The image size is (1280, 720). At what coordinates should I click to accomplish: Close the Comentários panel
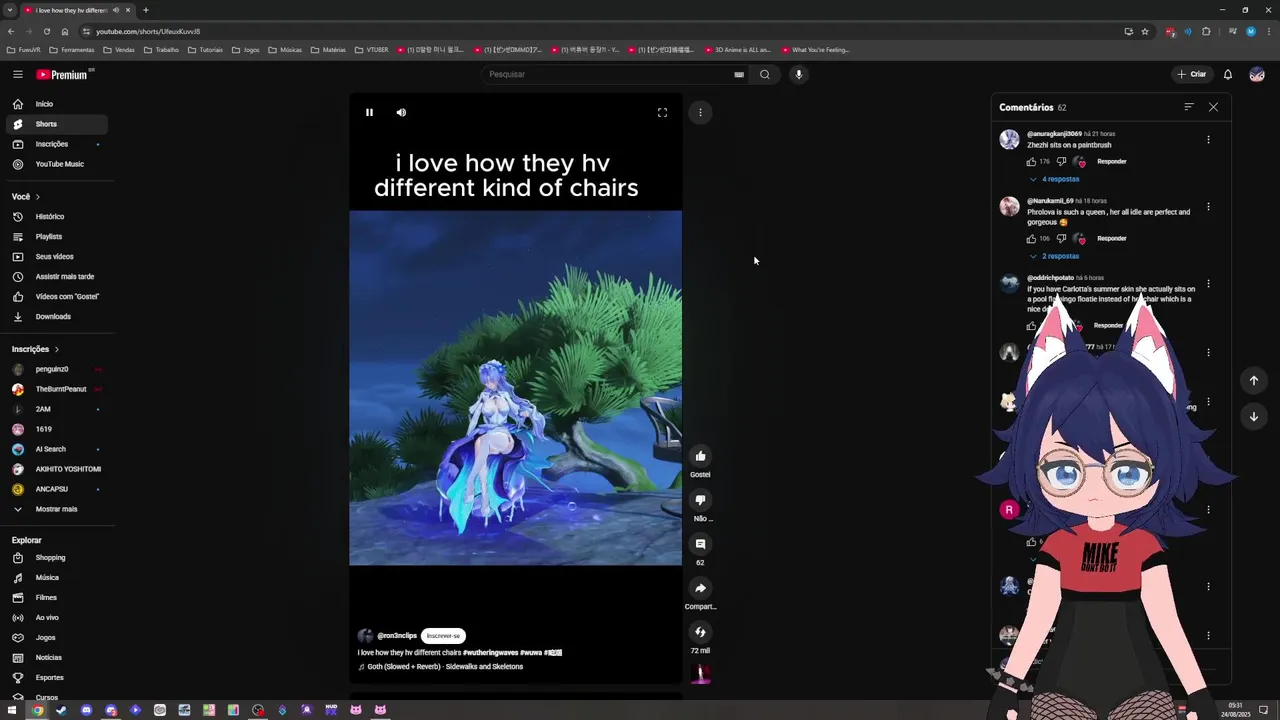(x=1213, y=107)
